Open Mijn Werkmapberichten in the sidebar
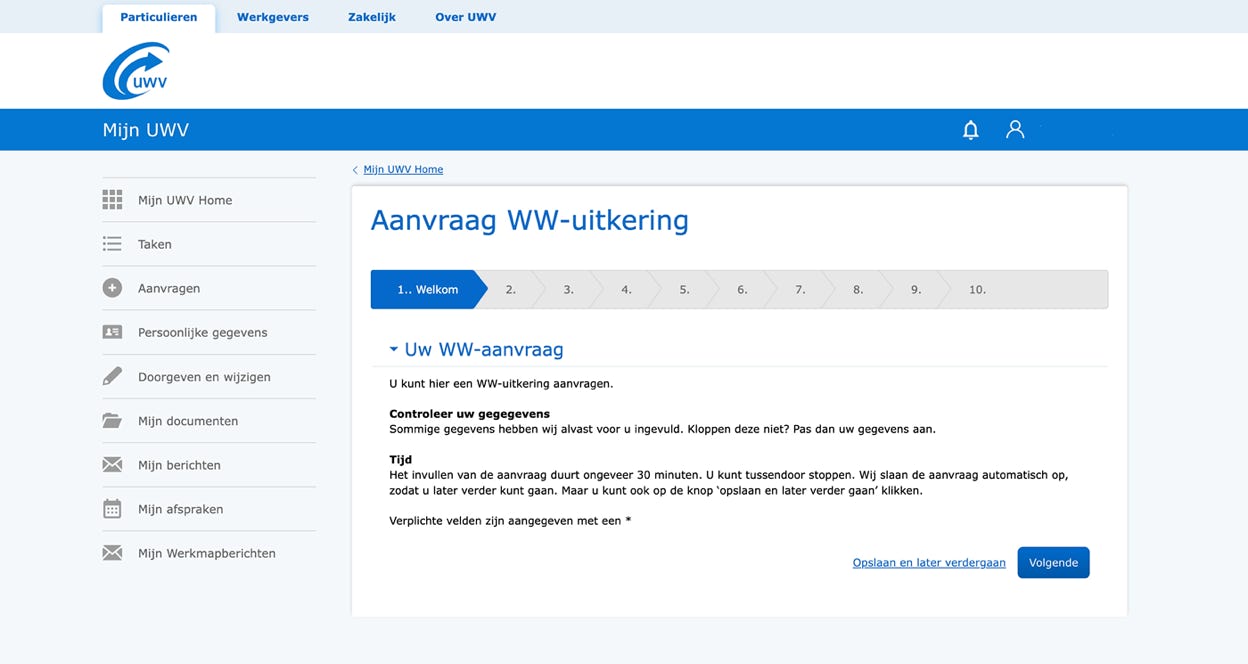This screenshot has height=664, width=1248. coord(209,553)
